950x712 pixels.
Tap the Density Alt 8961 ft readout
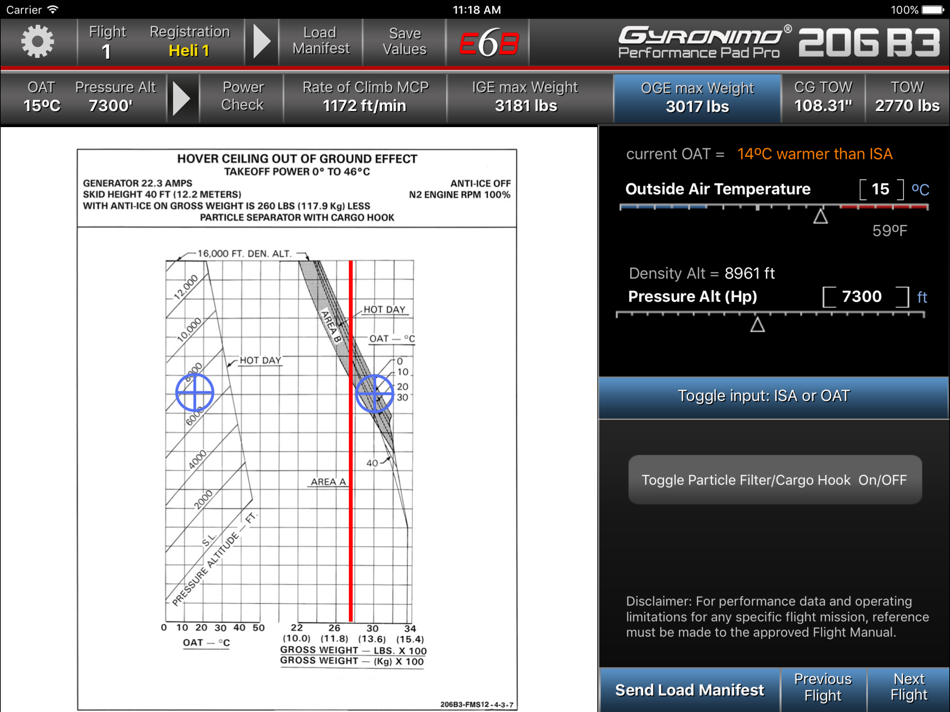pyautogui.click(x=702, y=273)
